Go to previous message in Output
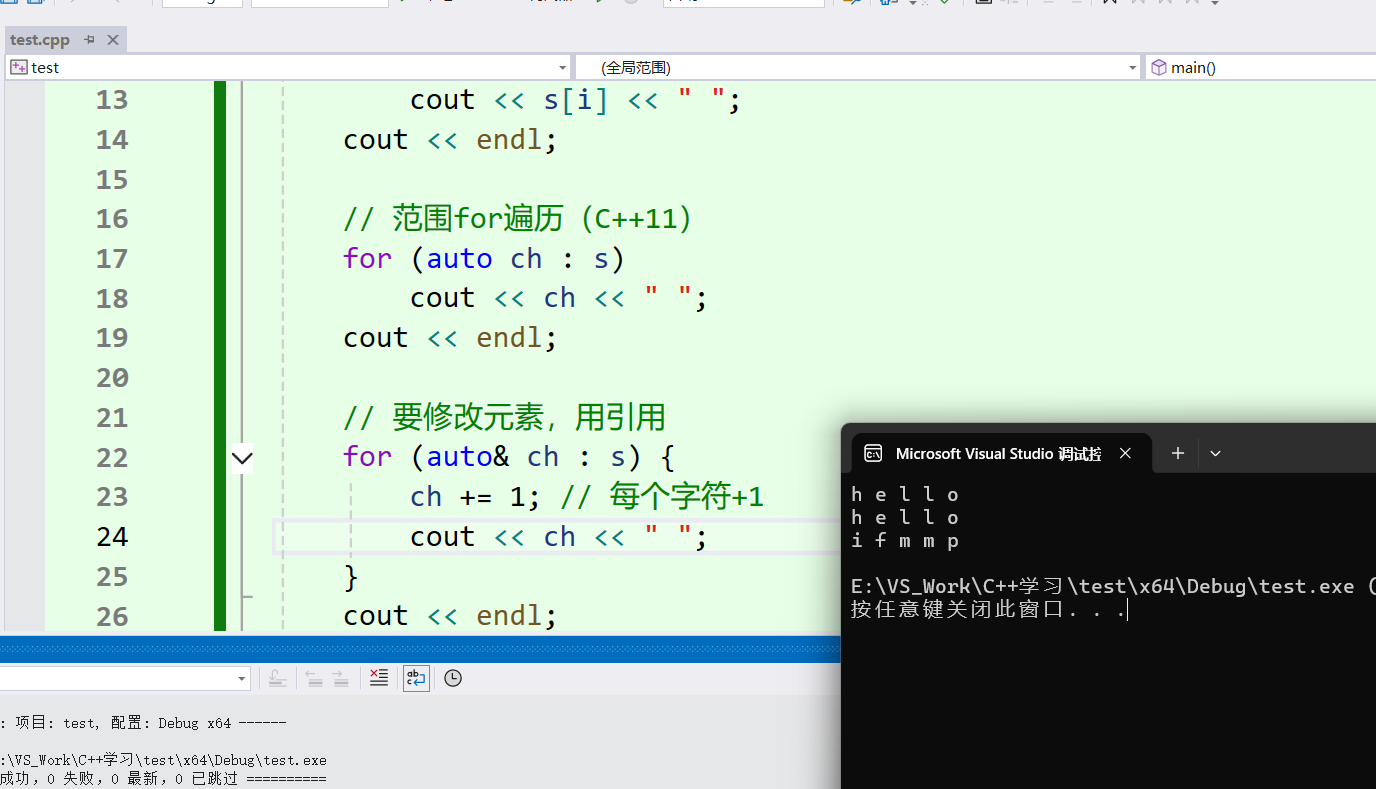 click(x=314, y=678)
